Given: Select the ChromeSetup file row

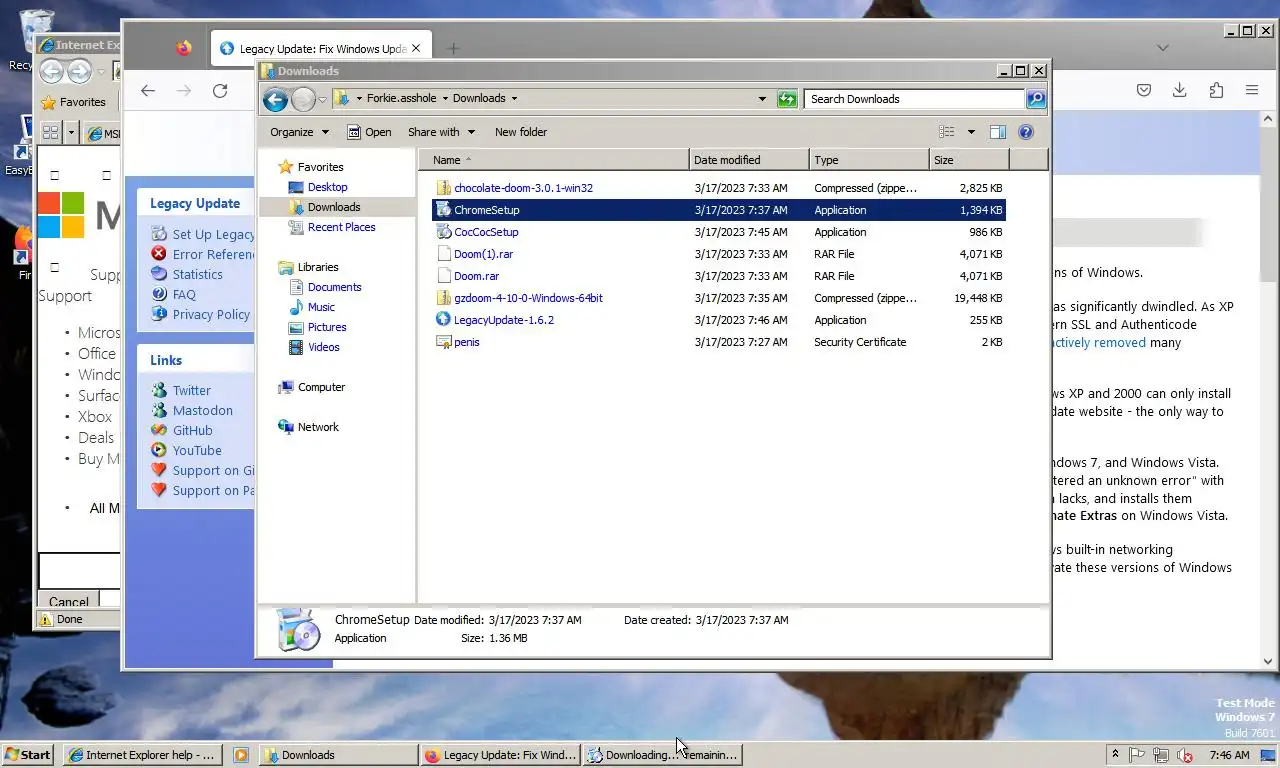Looking at the screenshot, I should (718, 210).
